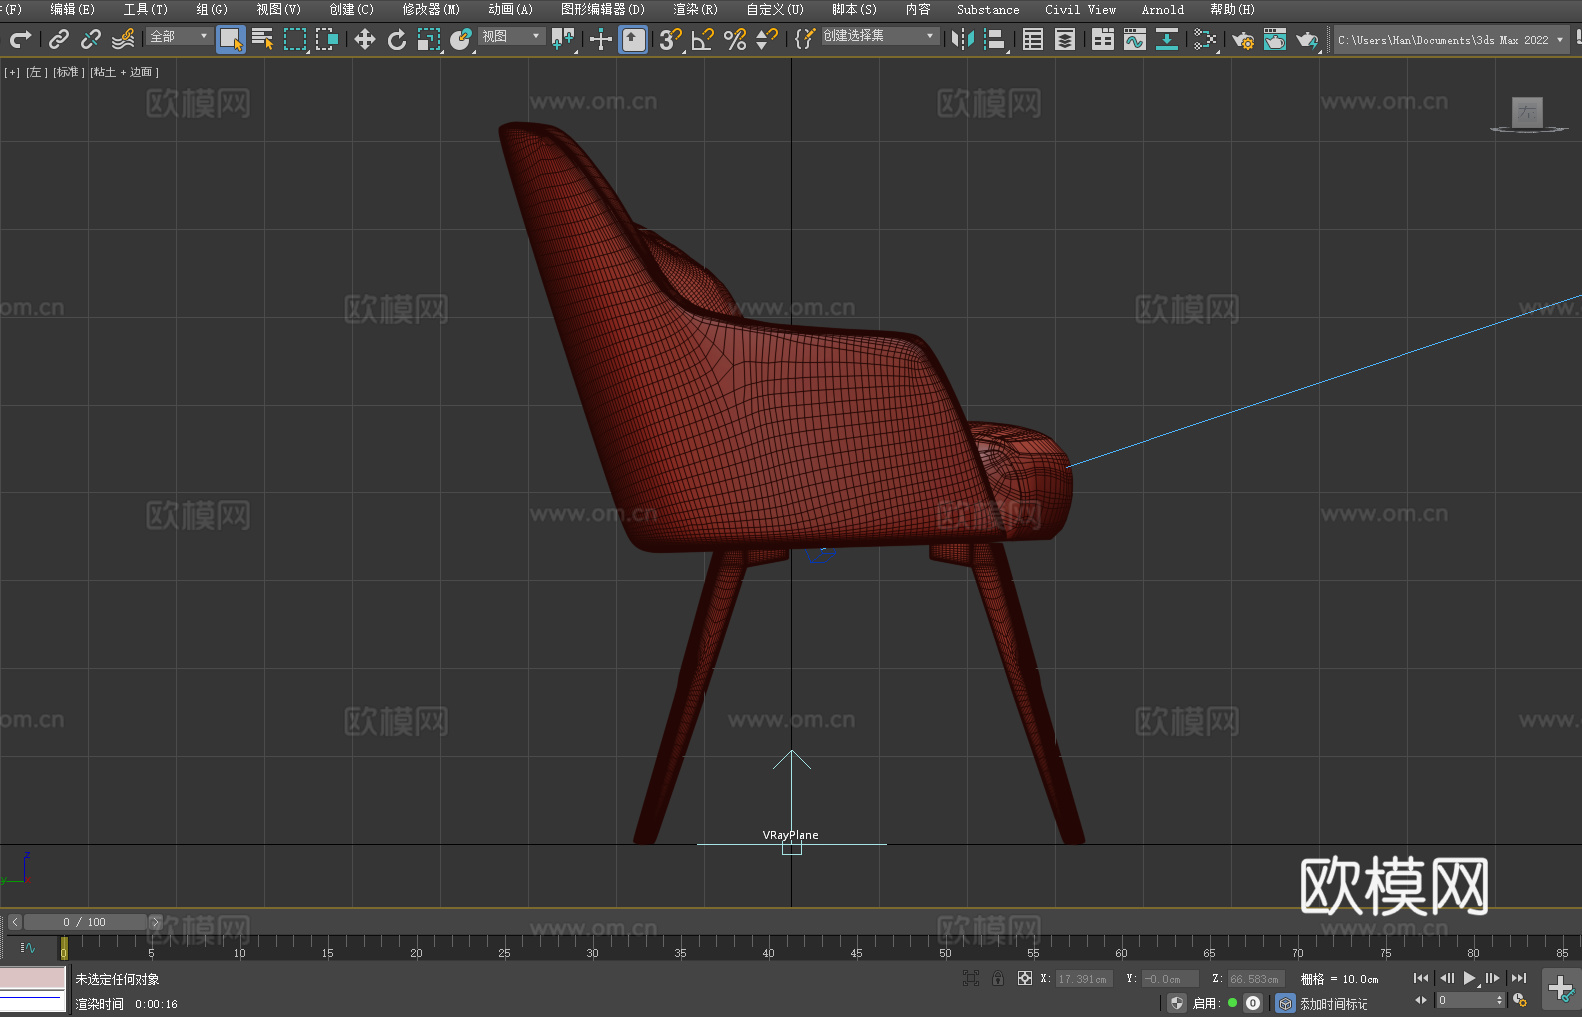Viewport: 1582px width, 1017px height.
Task: Open Curve Editor icon
Action: [1135, 39]
